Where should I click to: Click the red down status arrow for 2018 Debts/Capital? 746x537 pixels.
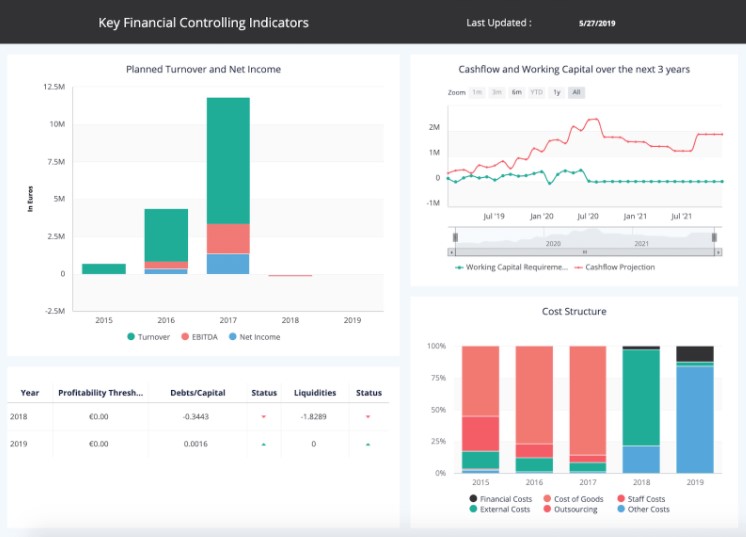264,416
